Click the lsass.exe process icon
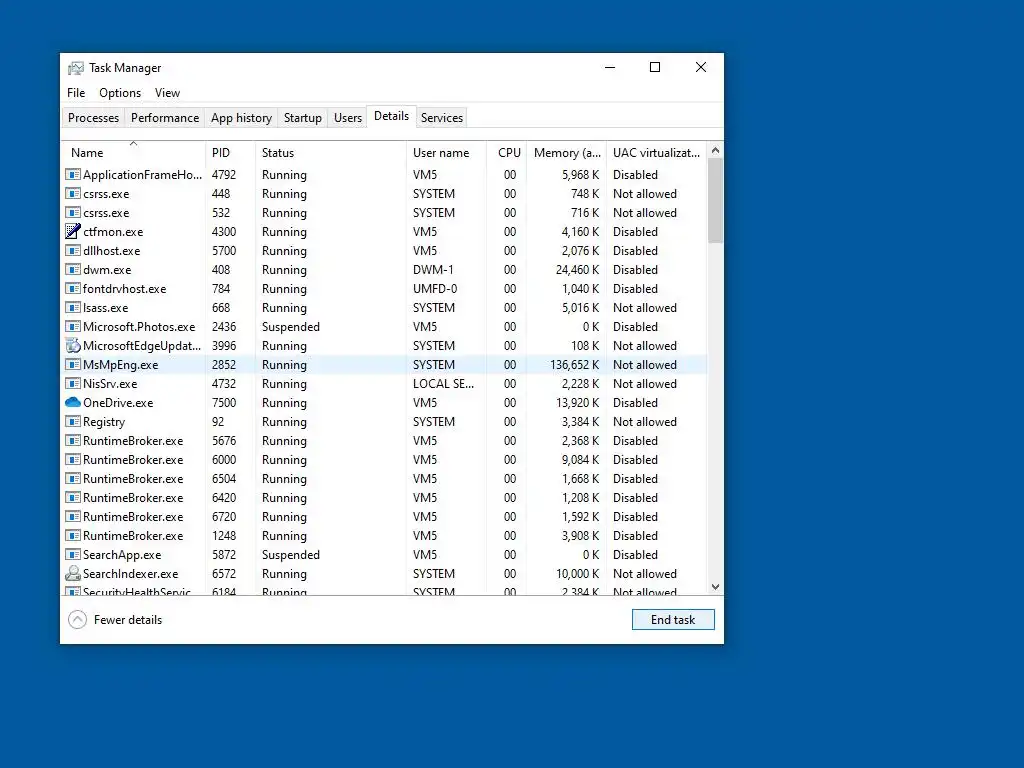 (x=73, y=308)
